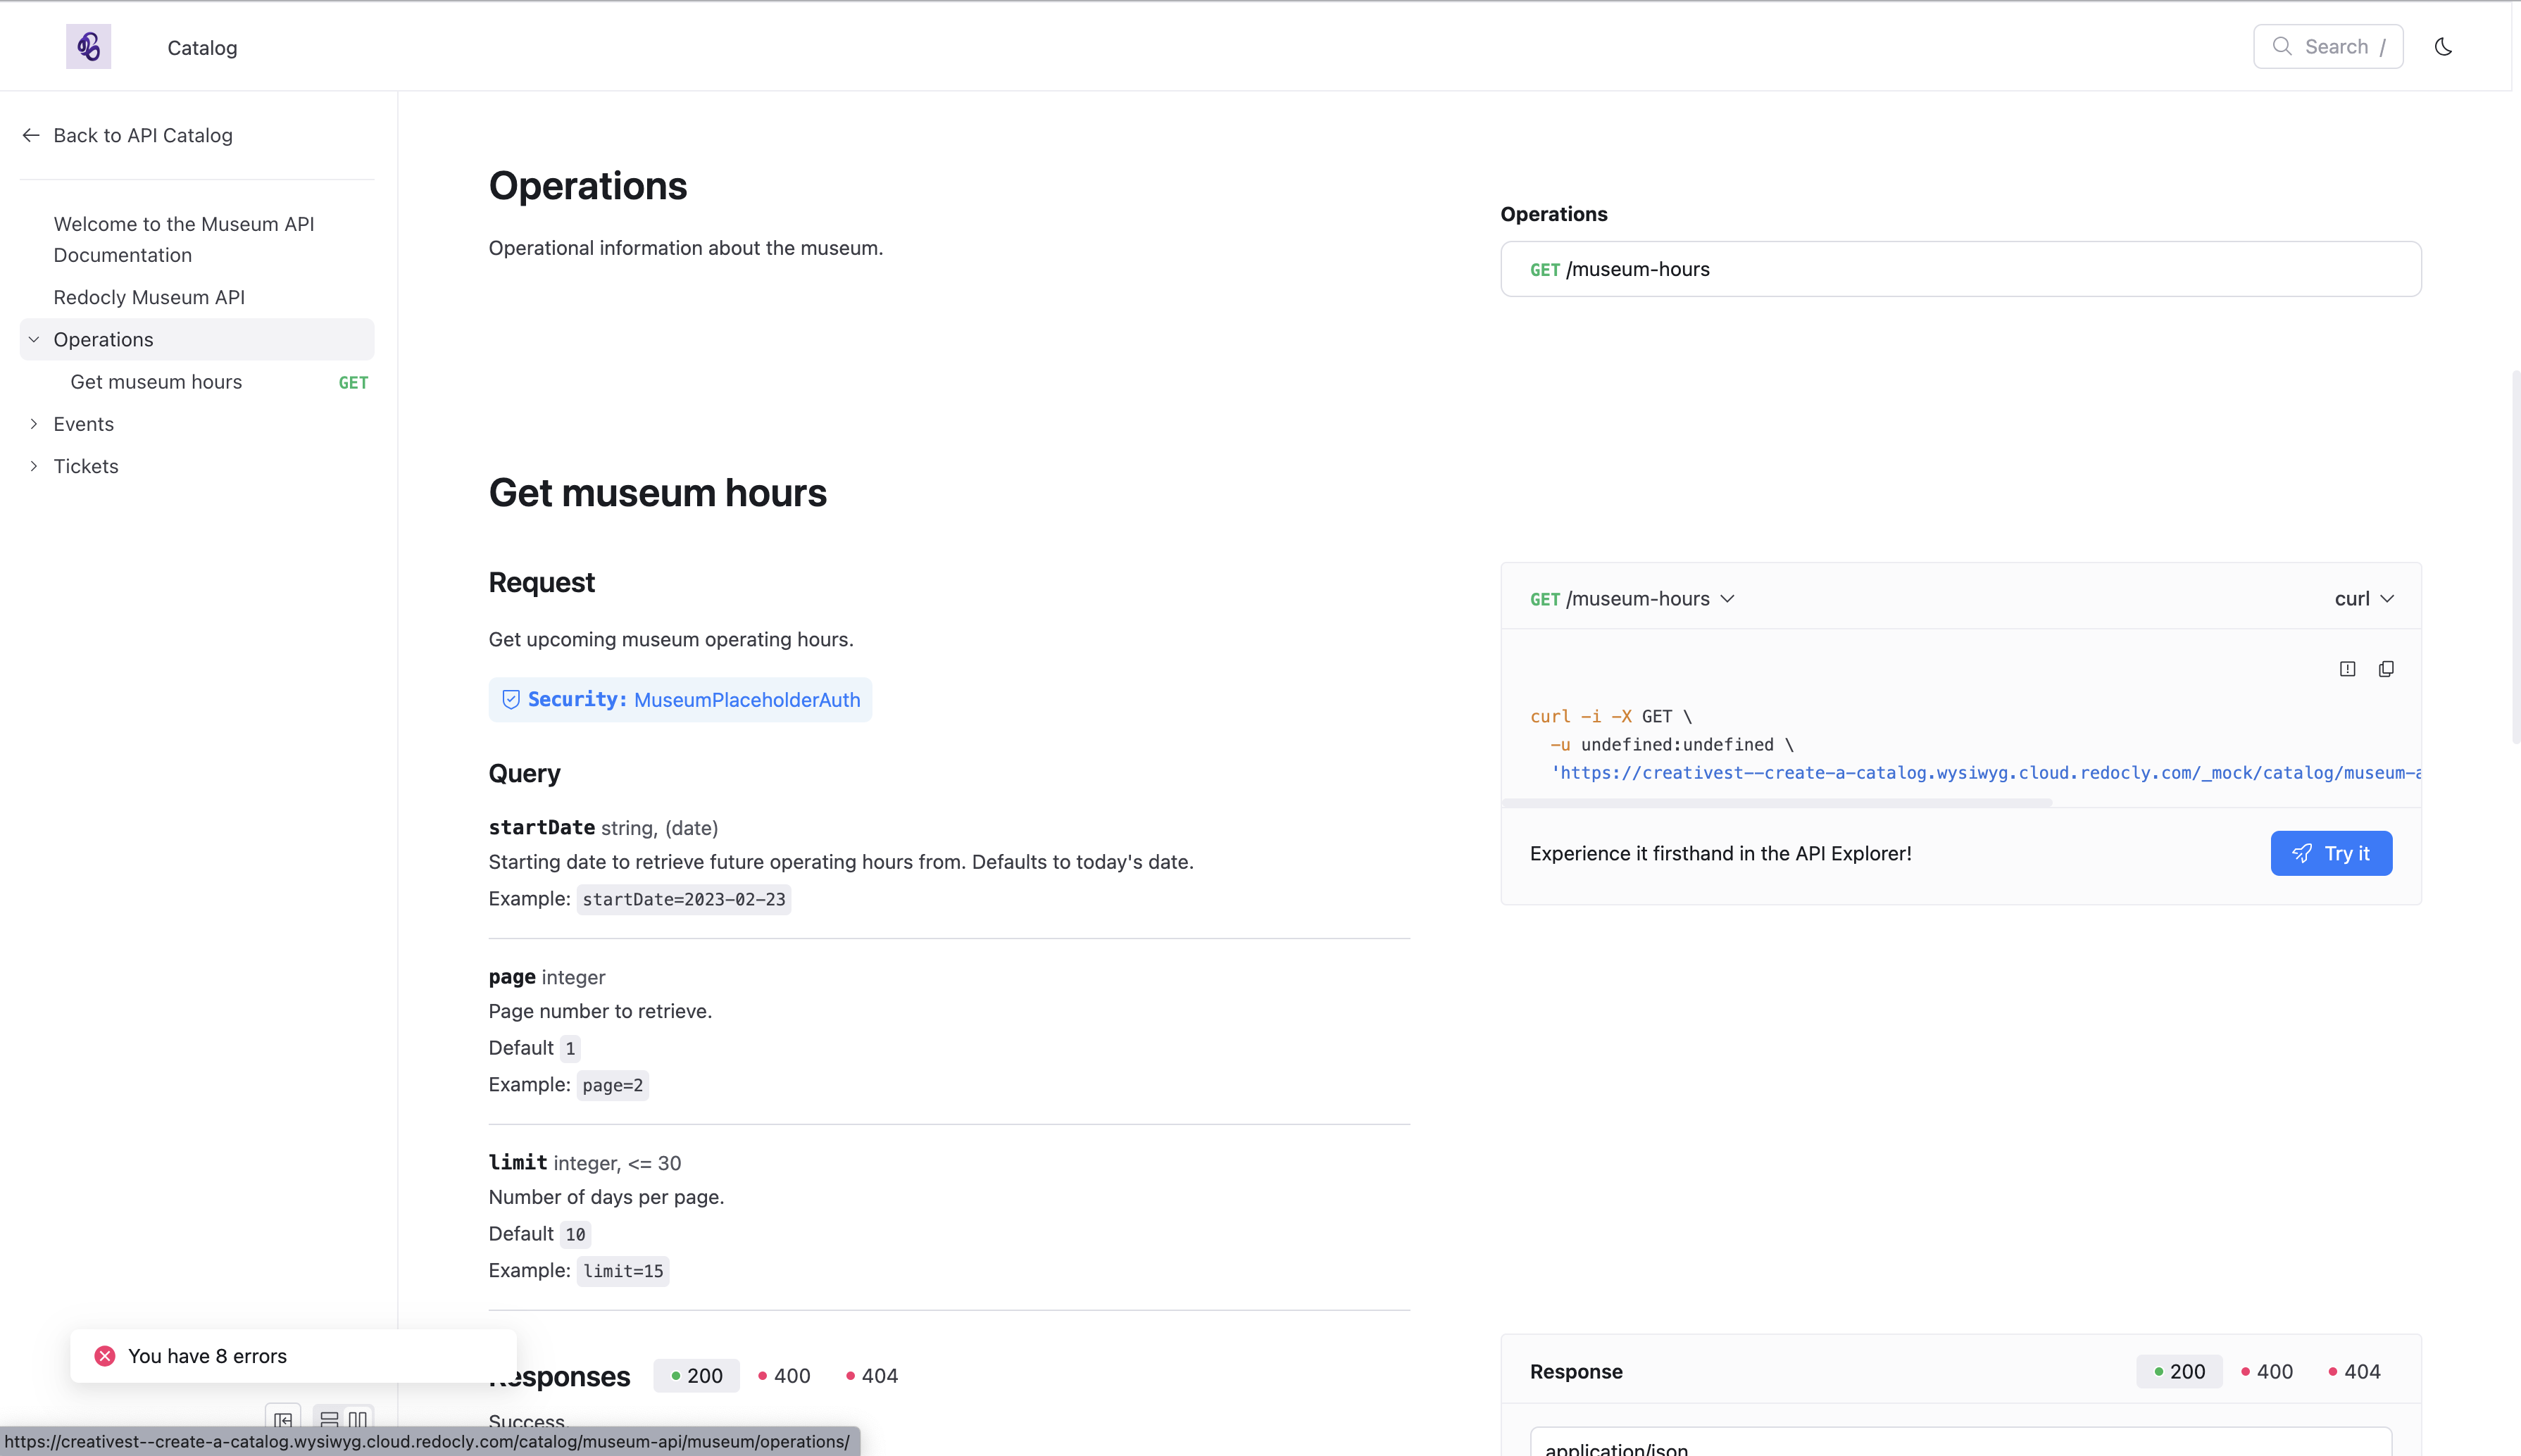Select the 400 tab in the Response panel
Image resolution: width=2521 pixels, height=1456 pixels.
[2267, 1372]
